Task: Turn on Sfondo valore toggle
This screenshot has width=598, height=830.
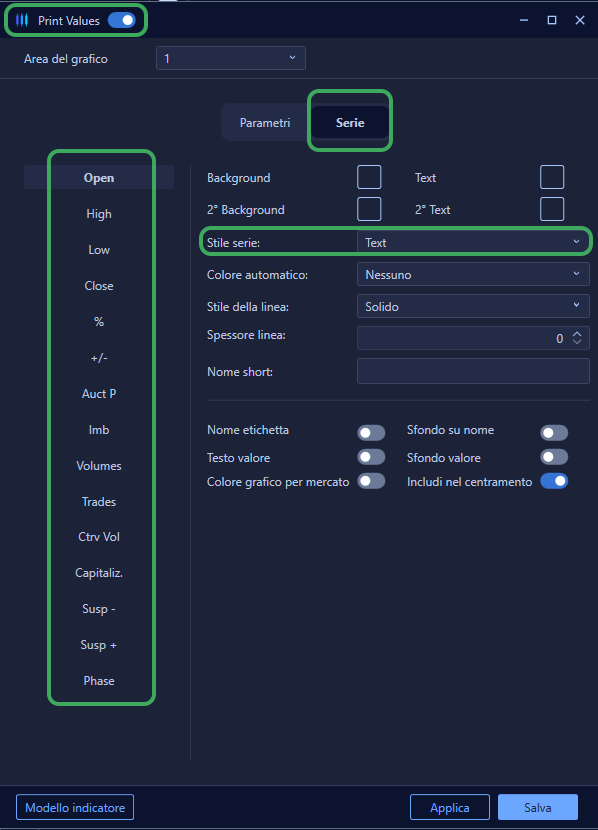Action: pos(554,456)
